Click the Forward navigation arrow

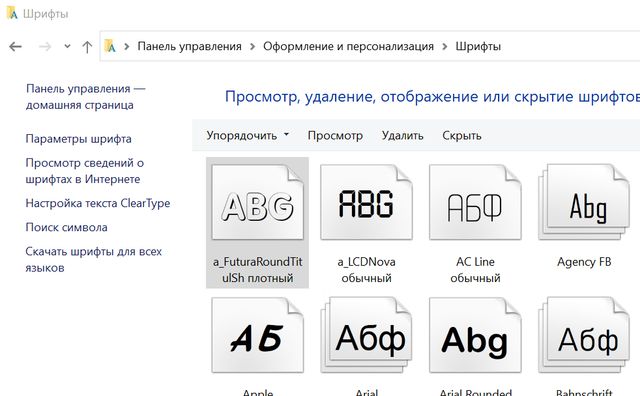pyautogui.click(x=45, y=47)
